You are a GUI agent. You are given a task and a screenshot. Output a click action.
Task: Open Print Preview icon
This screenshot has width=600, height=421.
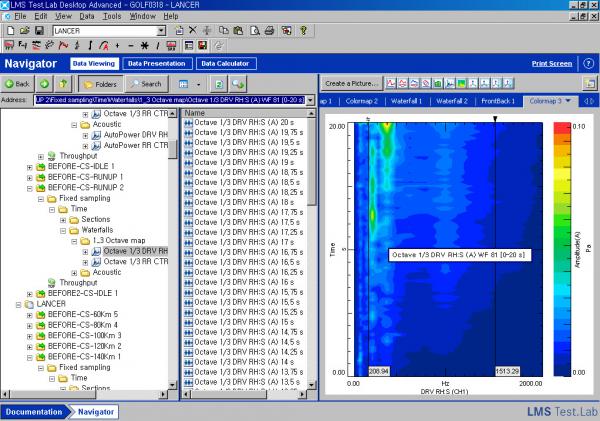[255, 31]
